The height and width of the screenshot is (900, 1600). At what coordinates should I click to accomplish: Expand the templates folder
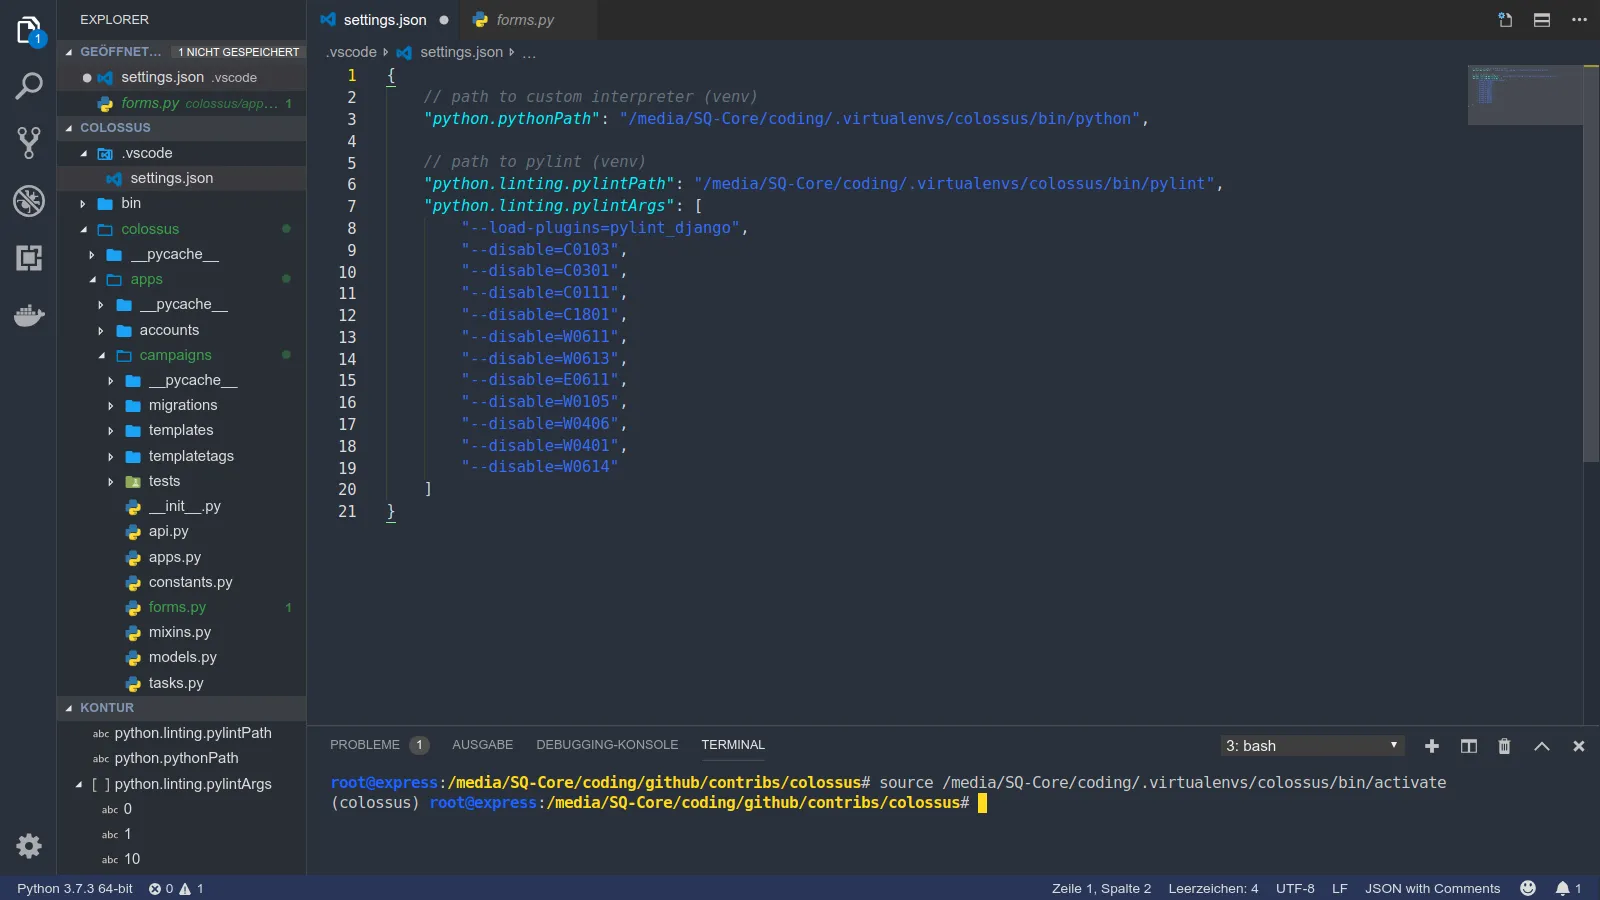[111, 431]
